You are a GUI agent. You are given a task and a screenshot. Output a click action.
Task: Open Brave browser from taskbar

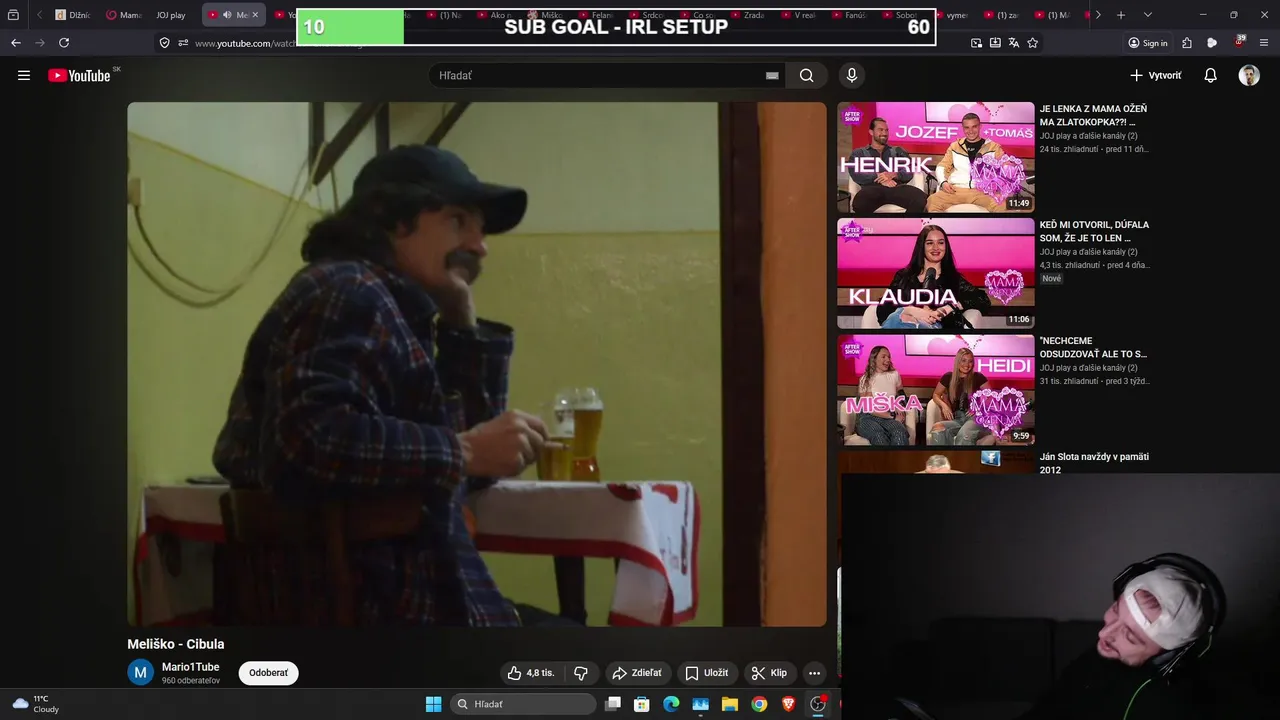pyautogui.click(x=788, y=704)
